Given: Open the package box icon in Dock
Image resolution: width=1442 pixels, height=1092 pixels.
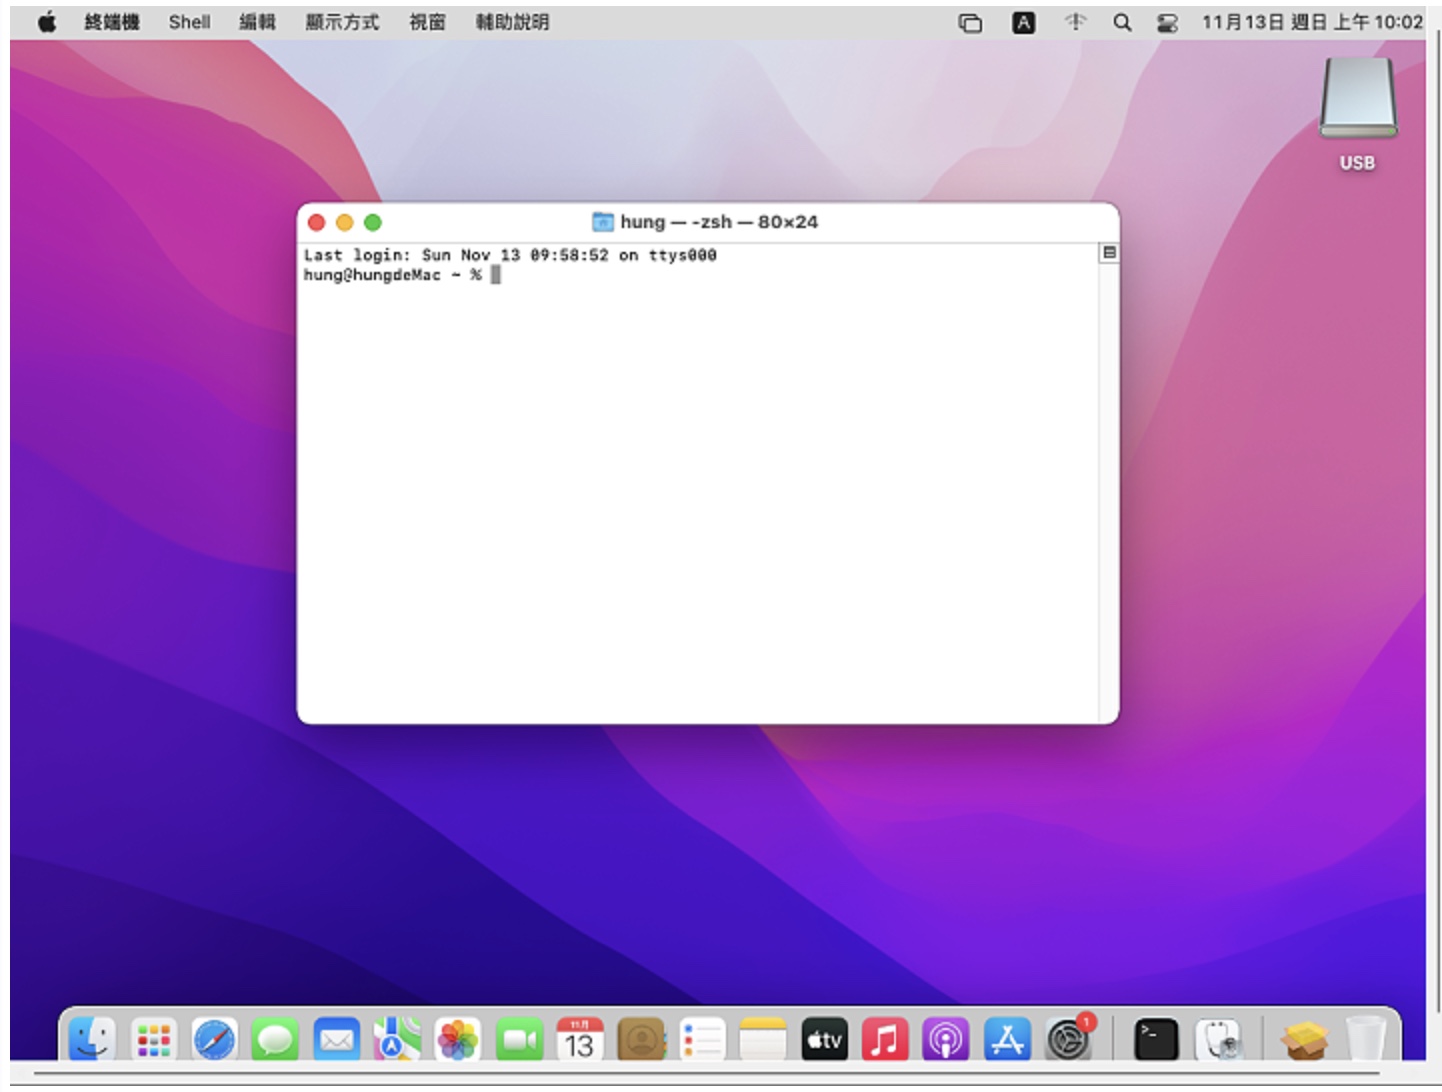Looking at the screenshot, I should click(1305, 1040).
